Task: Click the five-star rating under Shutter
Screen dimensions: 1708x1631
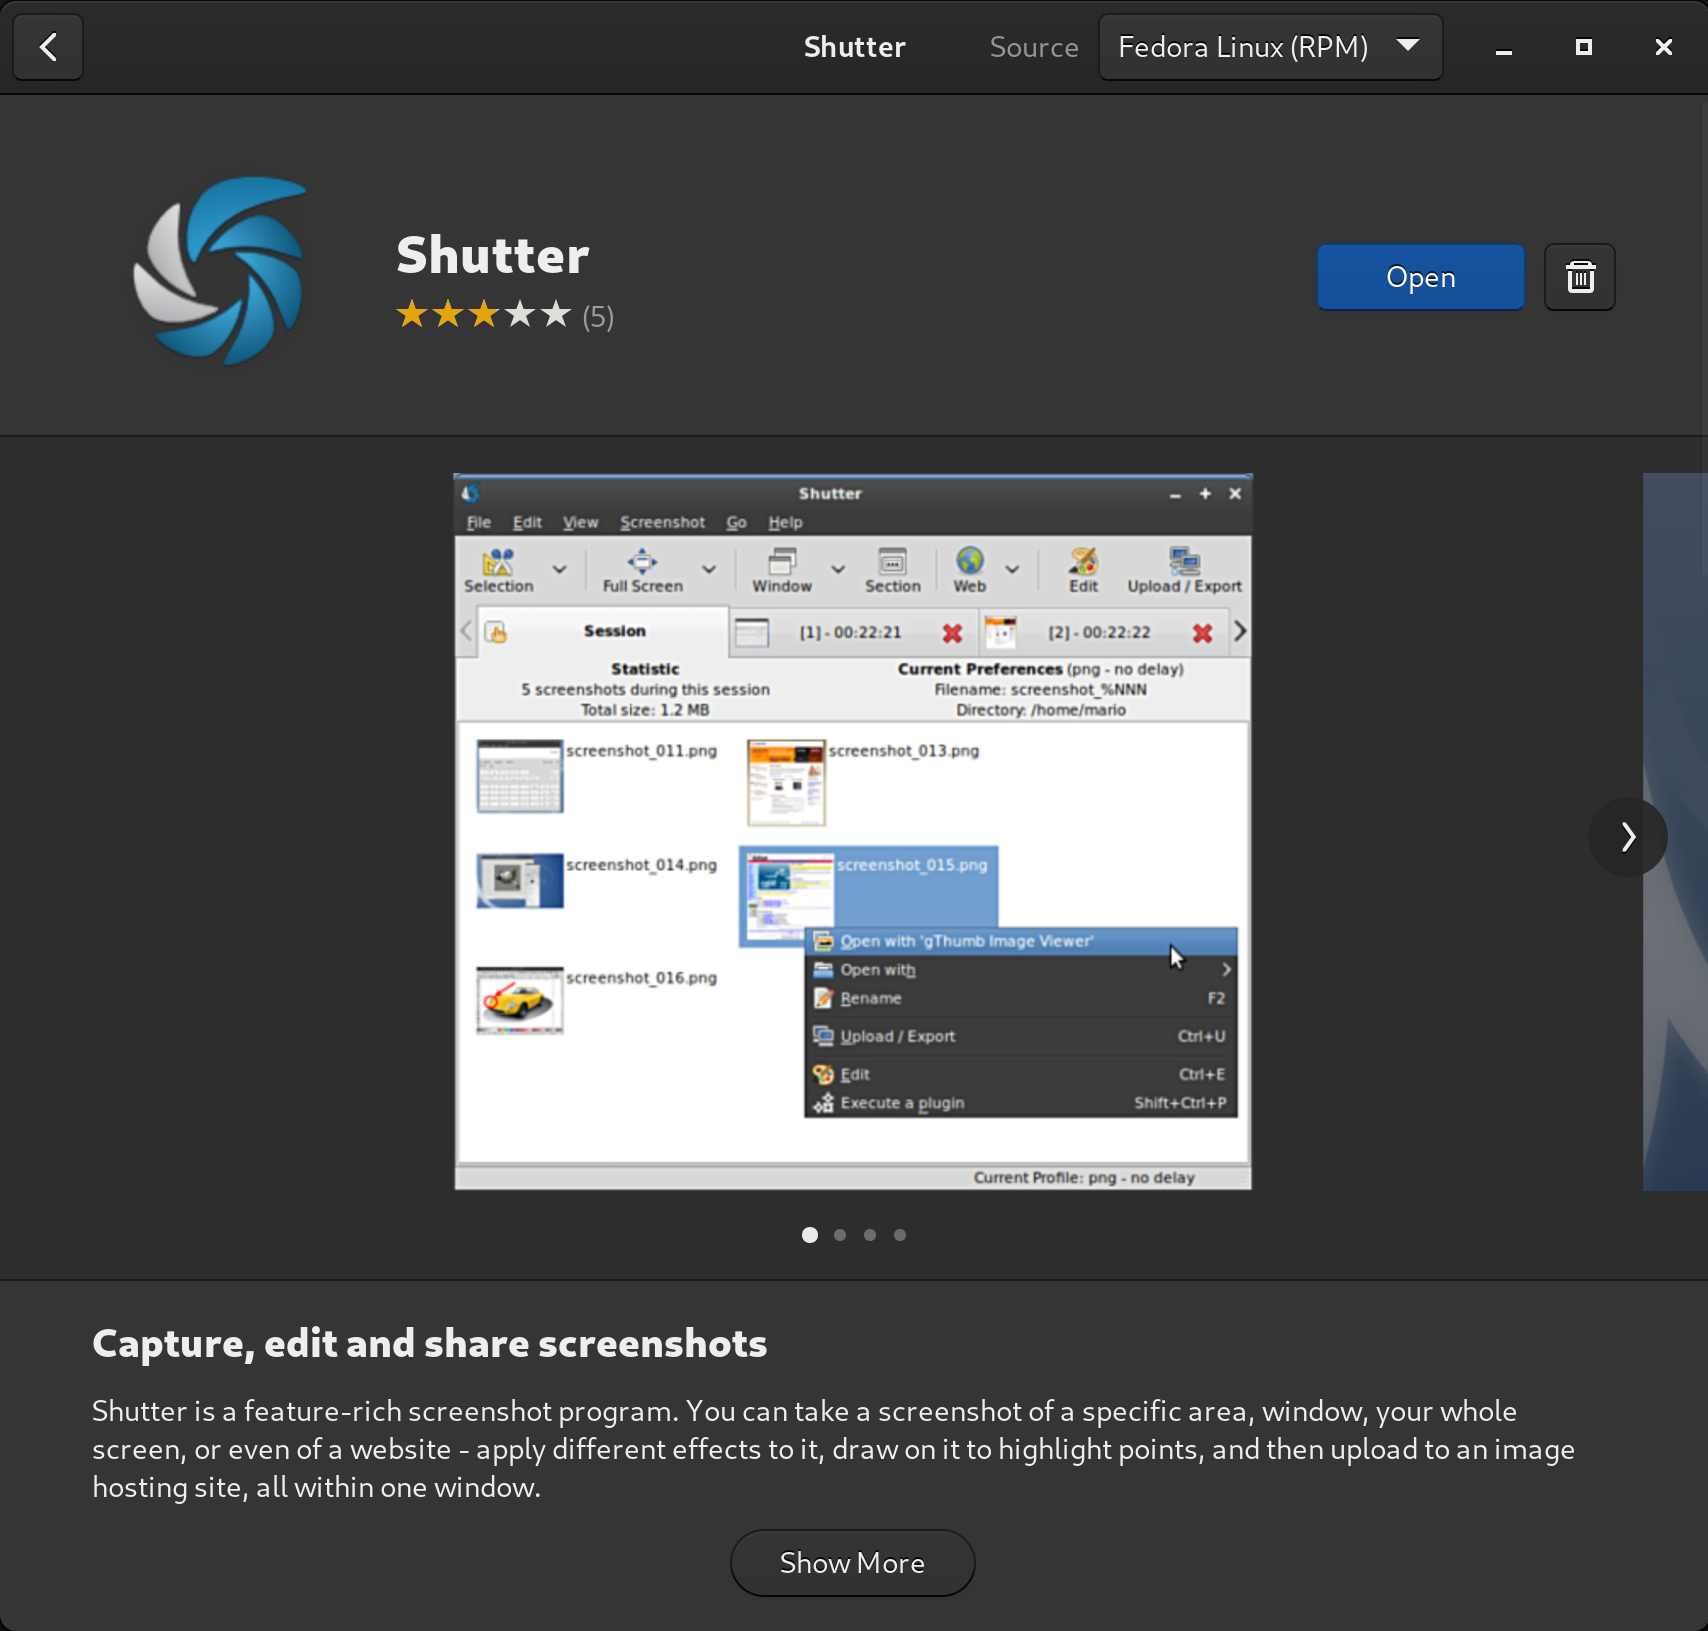Action: tap(484, 316)
